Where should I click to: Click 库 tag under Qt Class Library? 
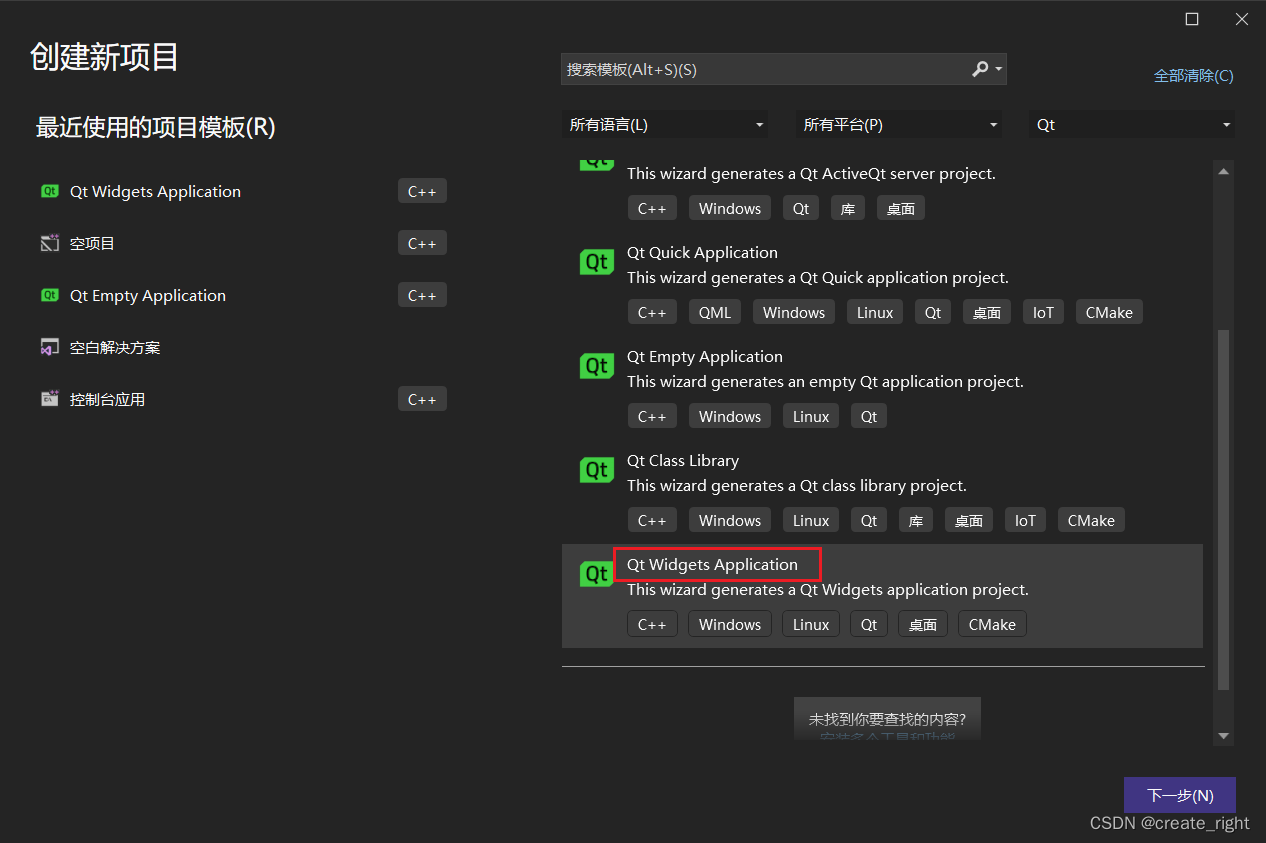click(x=915, y=520)
